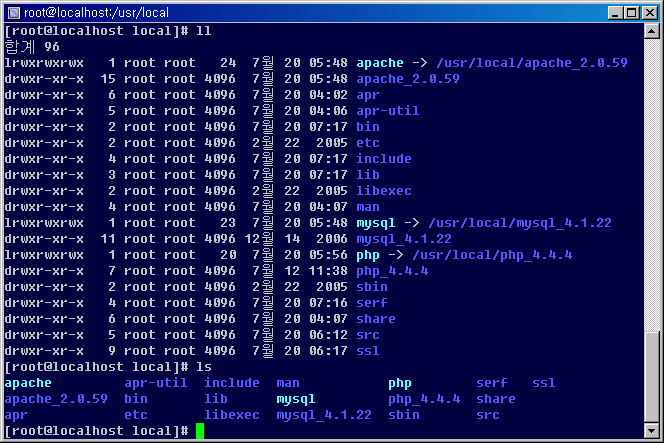Click the /usr/local/apache_2.0.59 target path
The width and height of the screenshot is (664, 443).
[x=532, y=63]
